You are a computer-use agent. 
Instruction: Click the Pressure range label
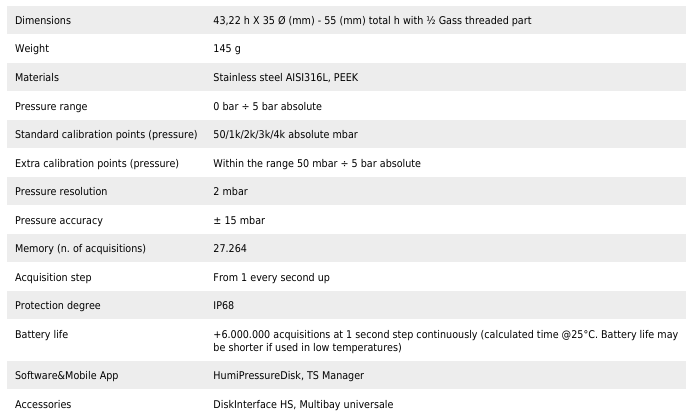pos(53,106)
